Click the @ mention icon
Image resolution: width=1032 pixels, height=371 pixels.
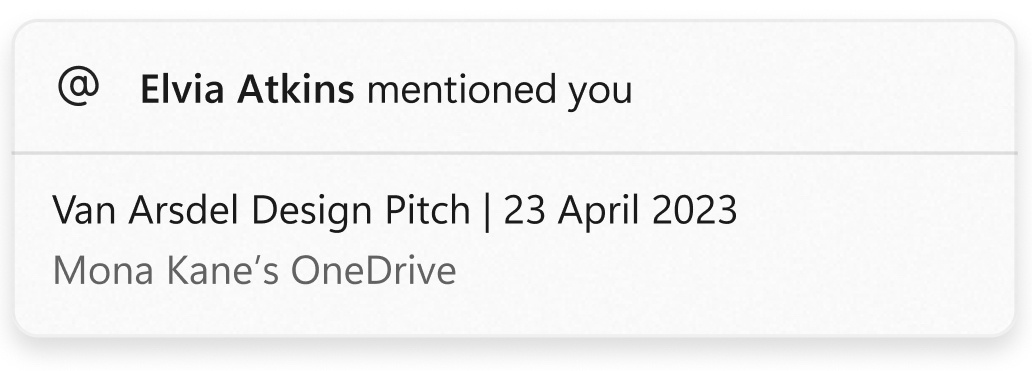(78, 87)
